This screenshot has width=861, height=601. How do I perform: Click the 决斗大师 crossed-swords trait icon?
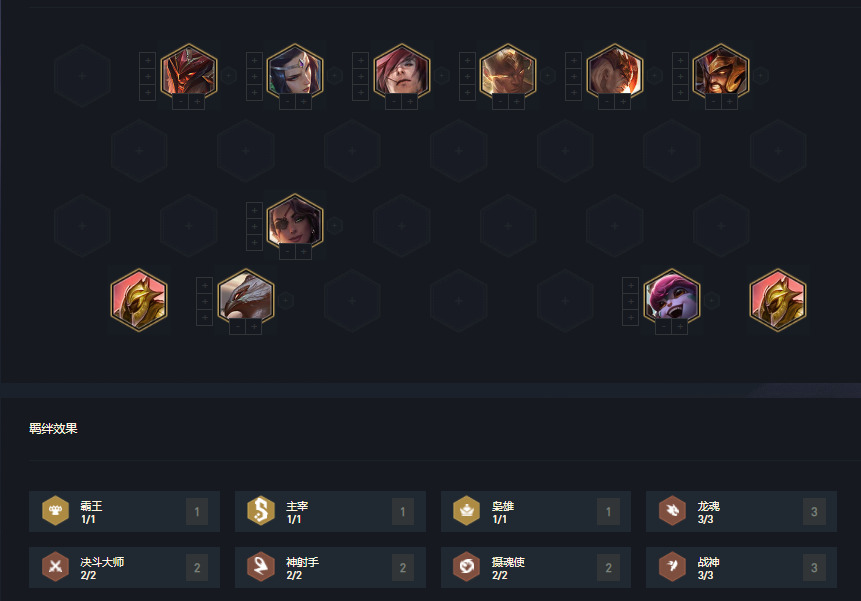tap(55, 566)
